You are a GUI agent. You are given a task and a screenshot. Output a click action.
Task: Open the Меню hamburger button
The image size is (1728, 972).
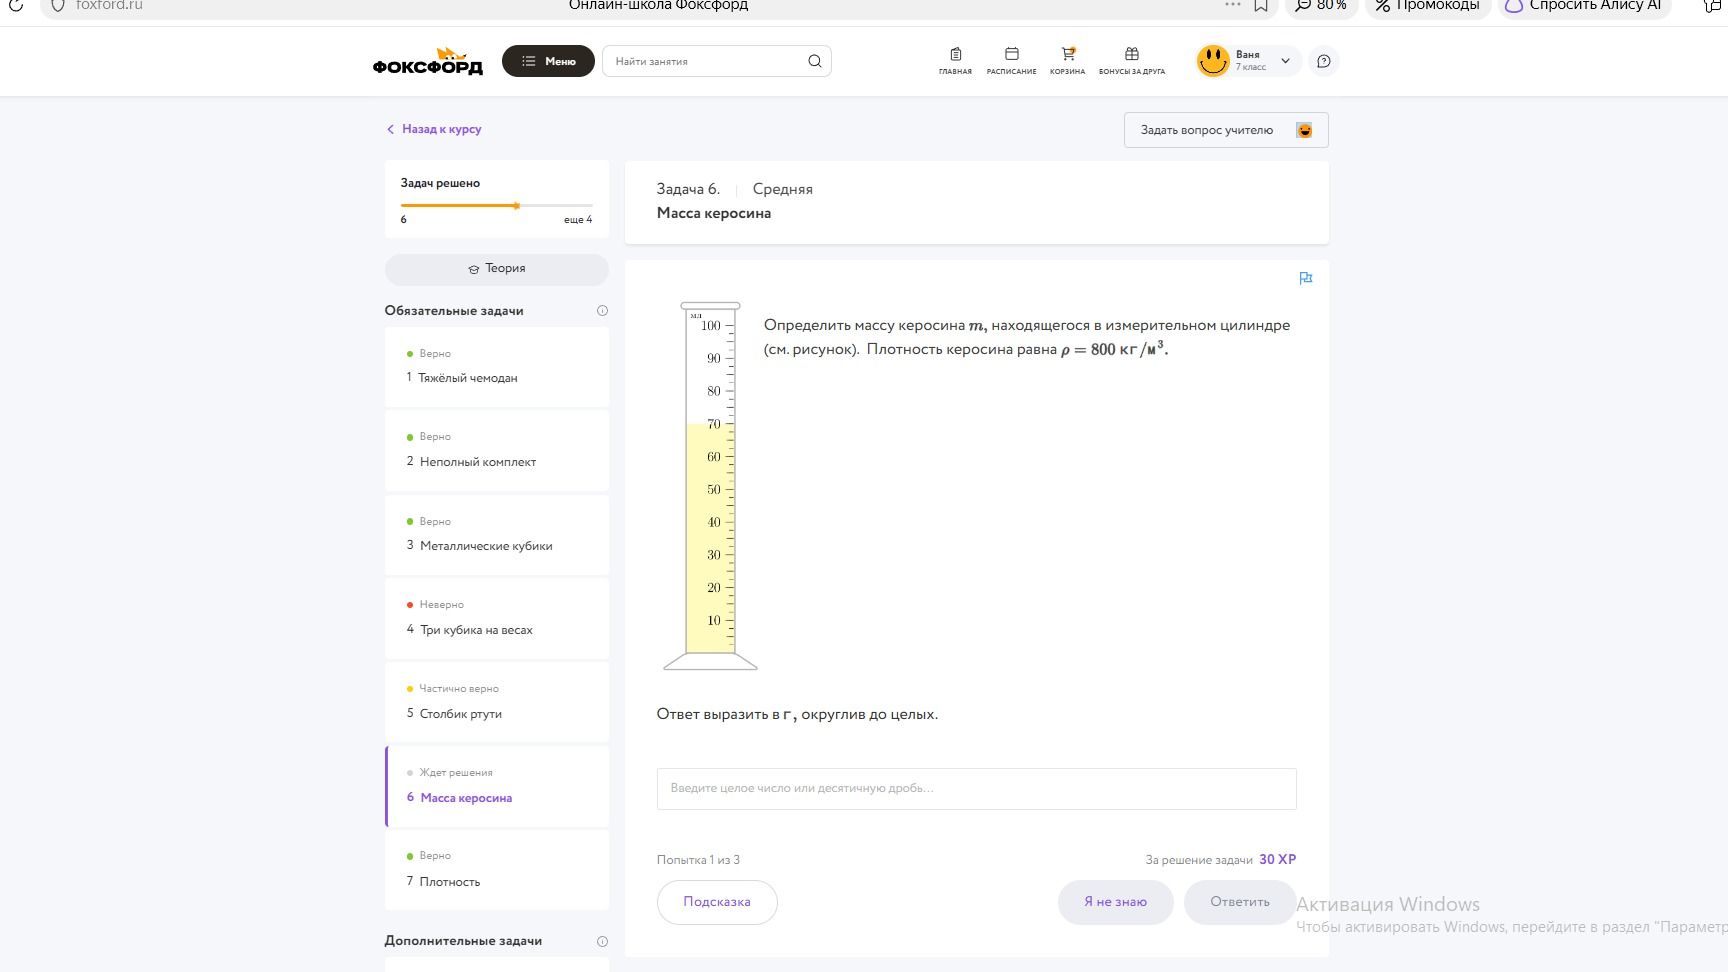tap(548, 61)
